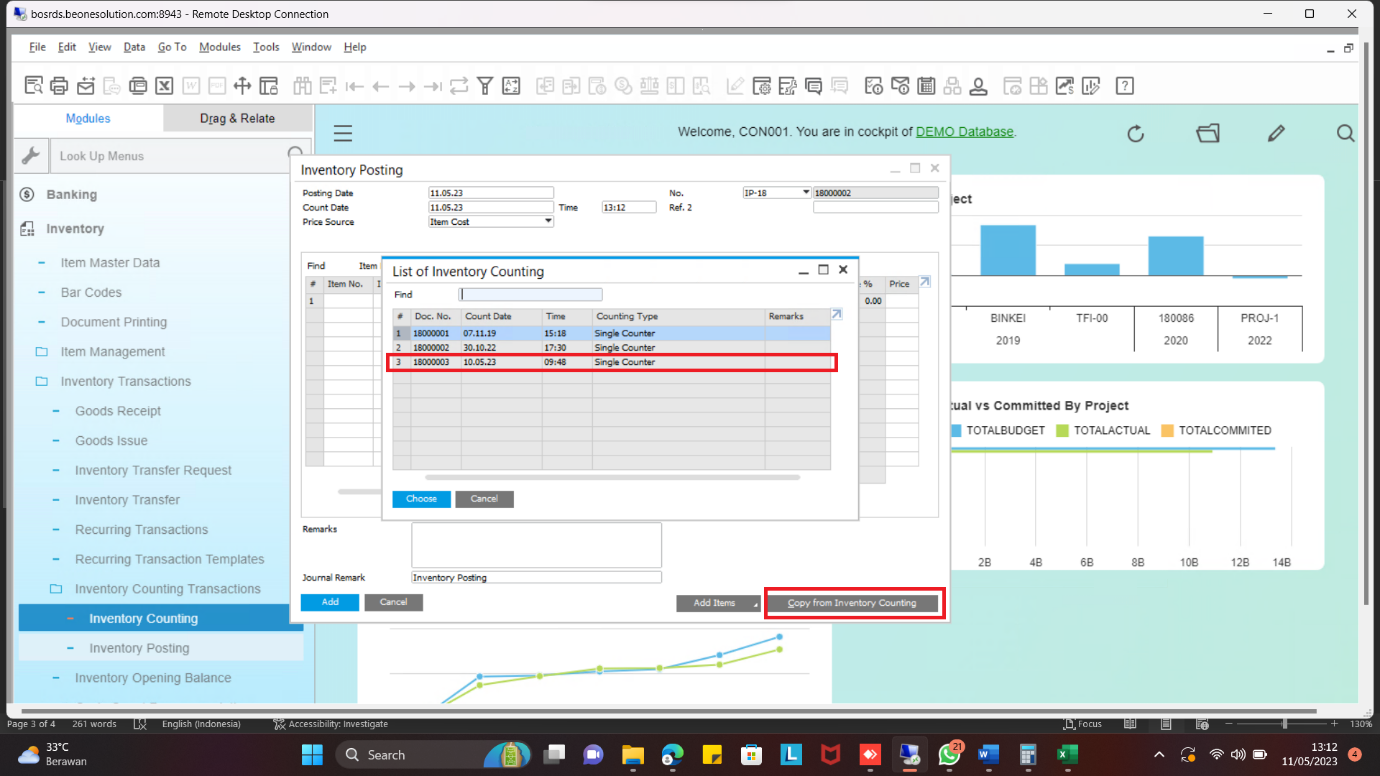Open the IP-18 series dropdown
Viewport: 1380px width, 776px height.
pyautogui.click(x=806, y=192)
